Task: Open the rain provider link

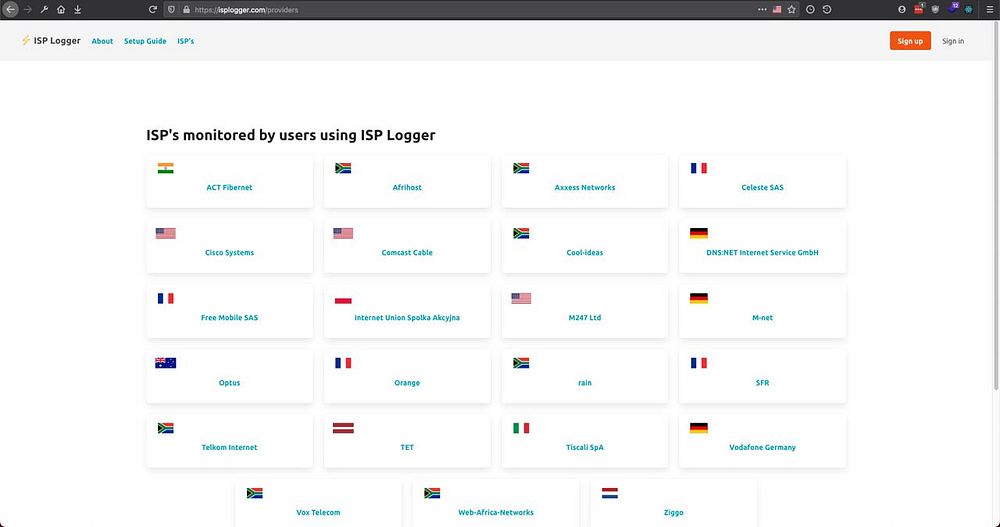Action: [585, 383]
